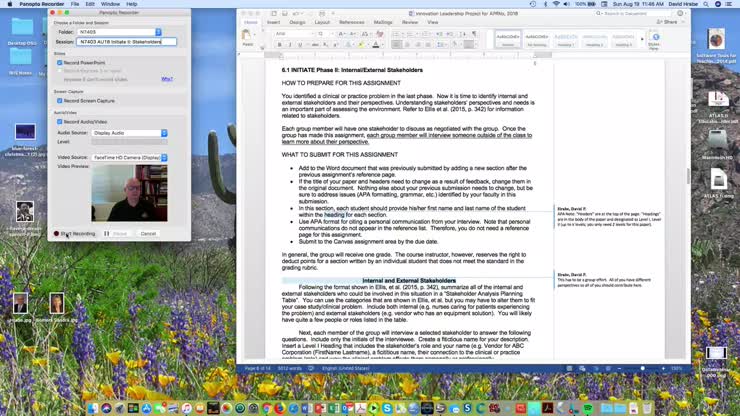Click the Word zoom slider handle
Image resolution: width=740 pixels, height=416 pixels.
pos(642,368)
